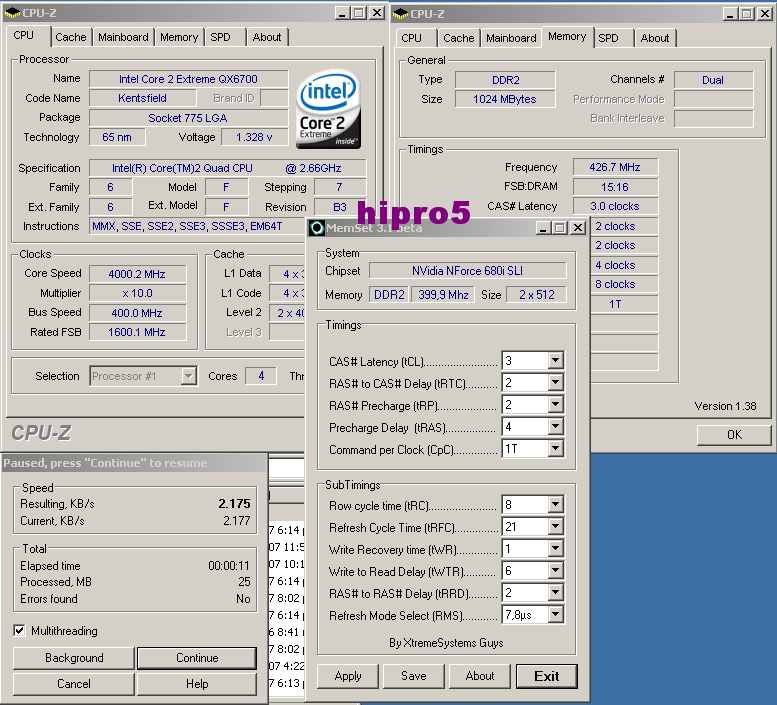Open the RAS# to RAS# Delay (tRRD) dropdown
The image size is (777, 705).
coord(555,593)
